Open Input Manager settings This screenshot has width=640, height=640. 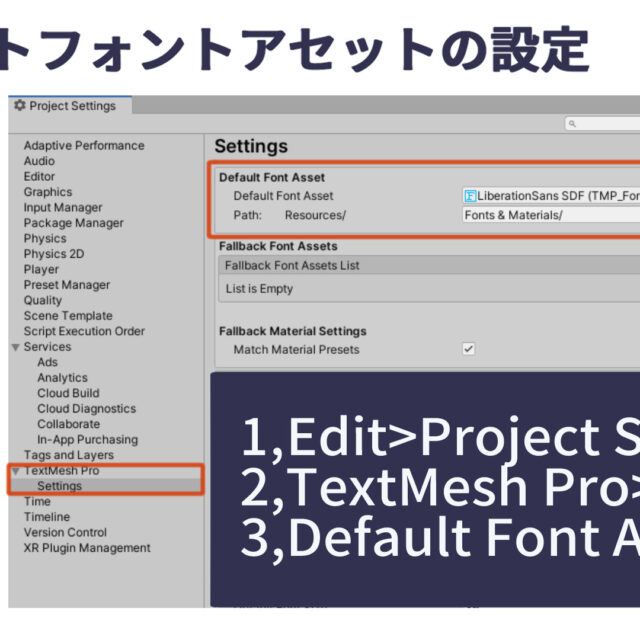pyautogui.click(x=63, y=208)
